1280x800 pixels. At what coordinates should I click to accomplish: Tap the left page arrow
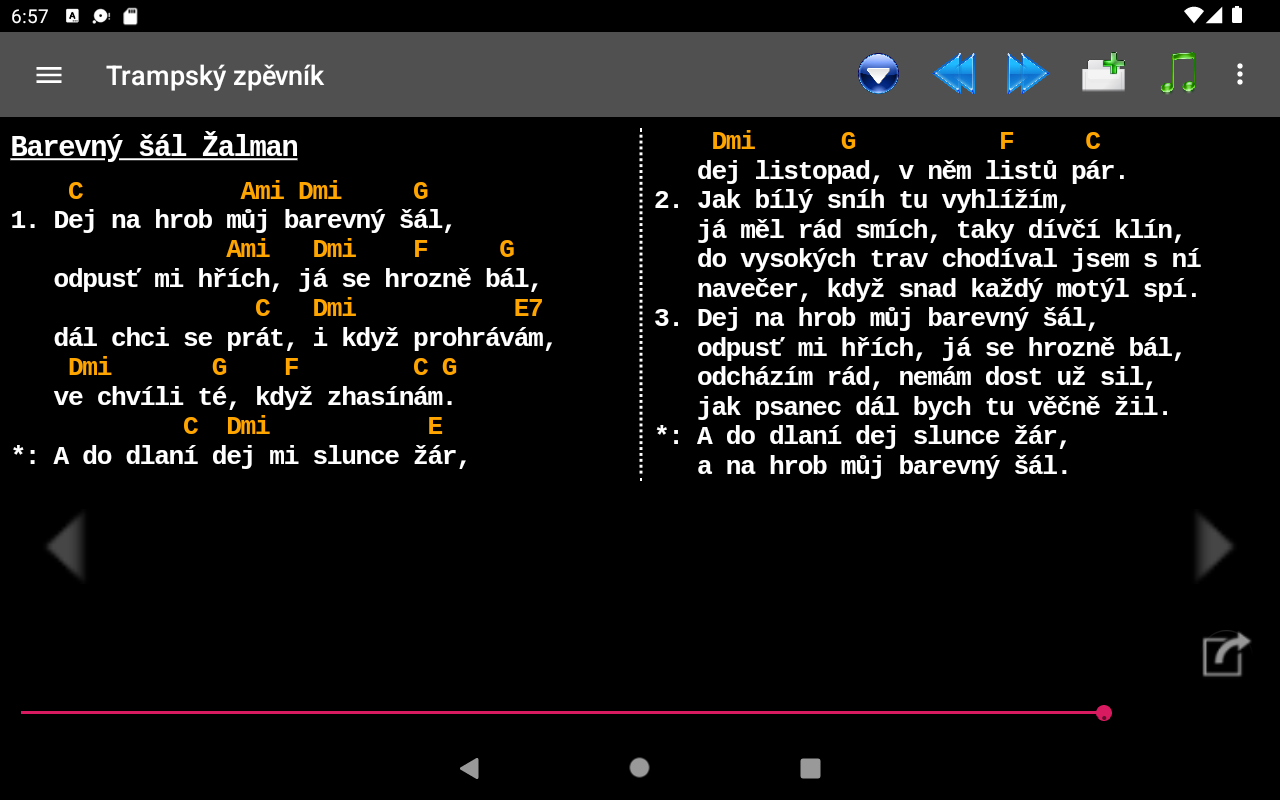(65, 546)
